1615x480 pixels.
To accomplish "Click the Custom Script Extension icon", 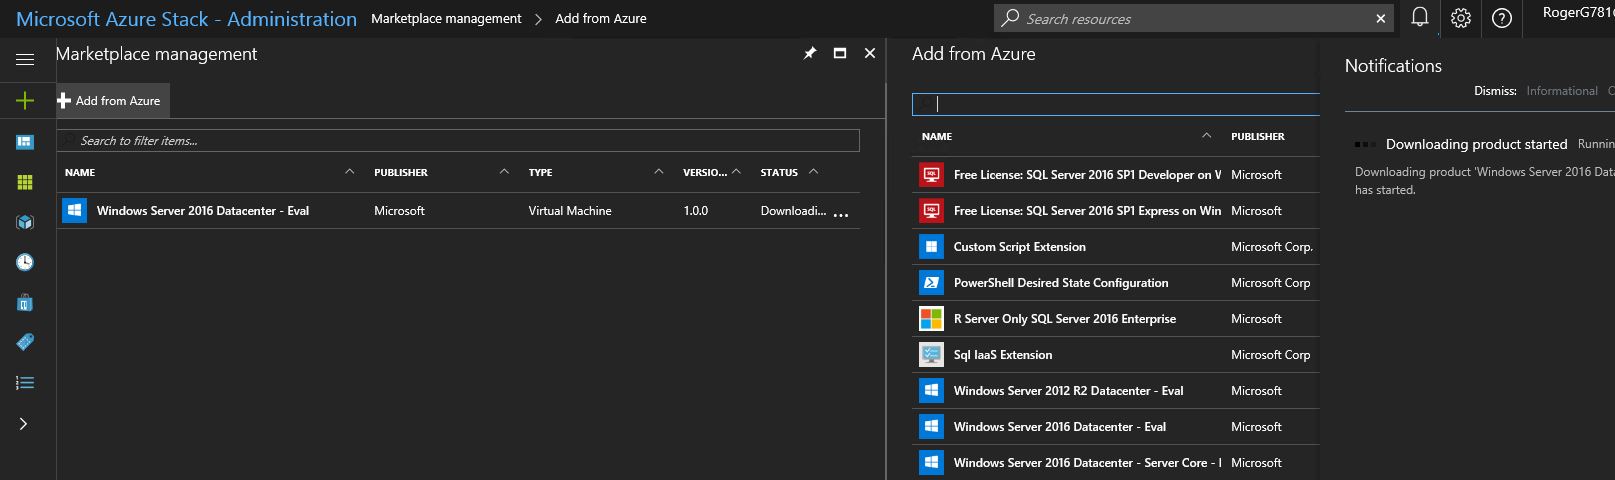I will click(x=931, y=246).
